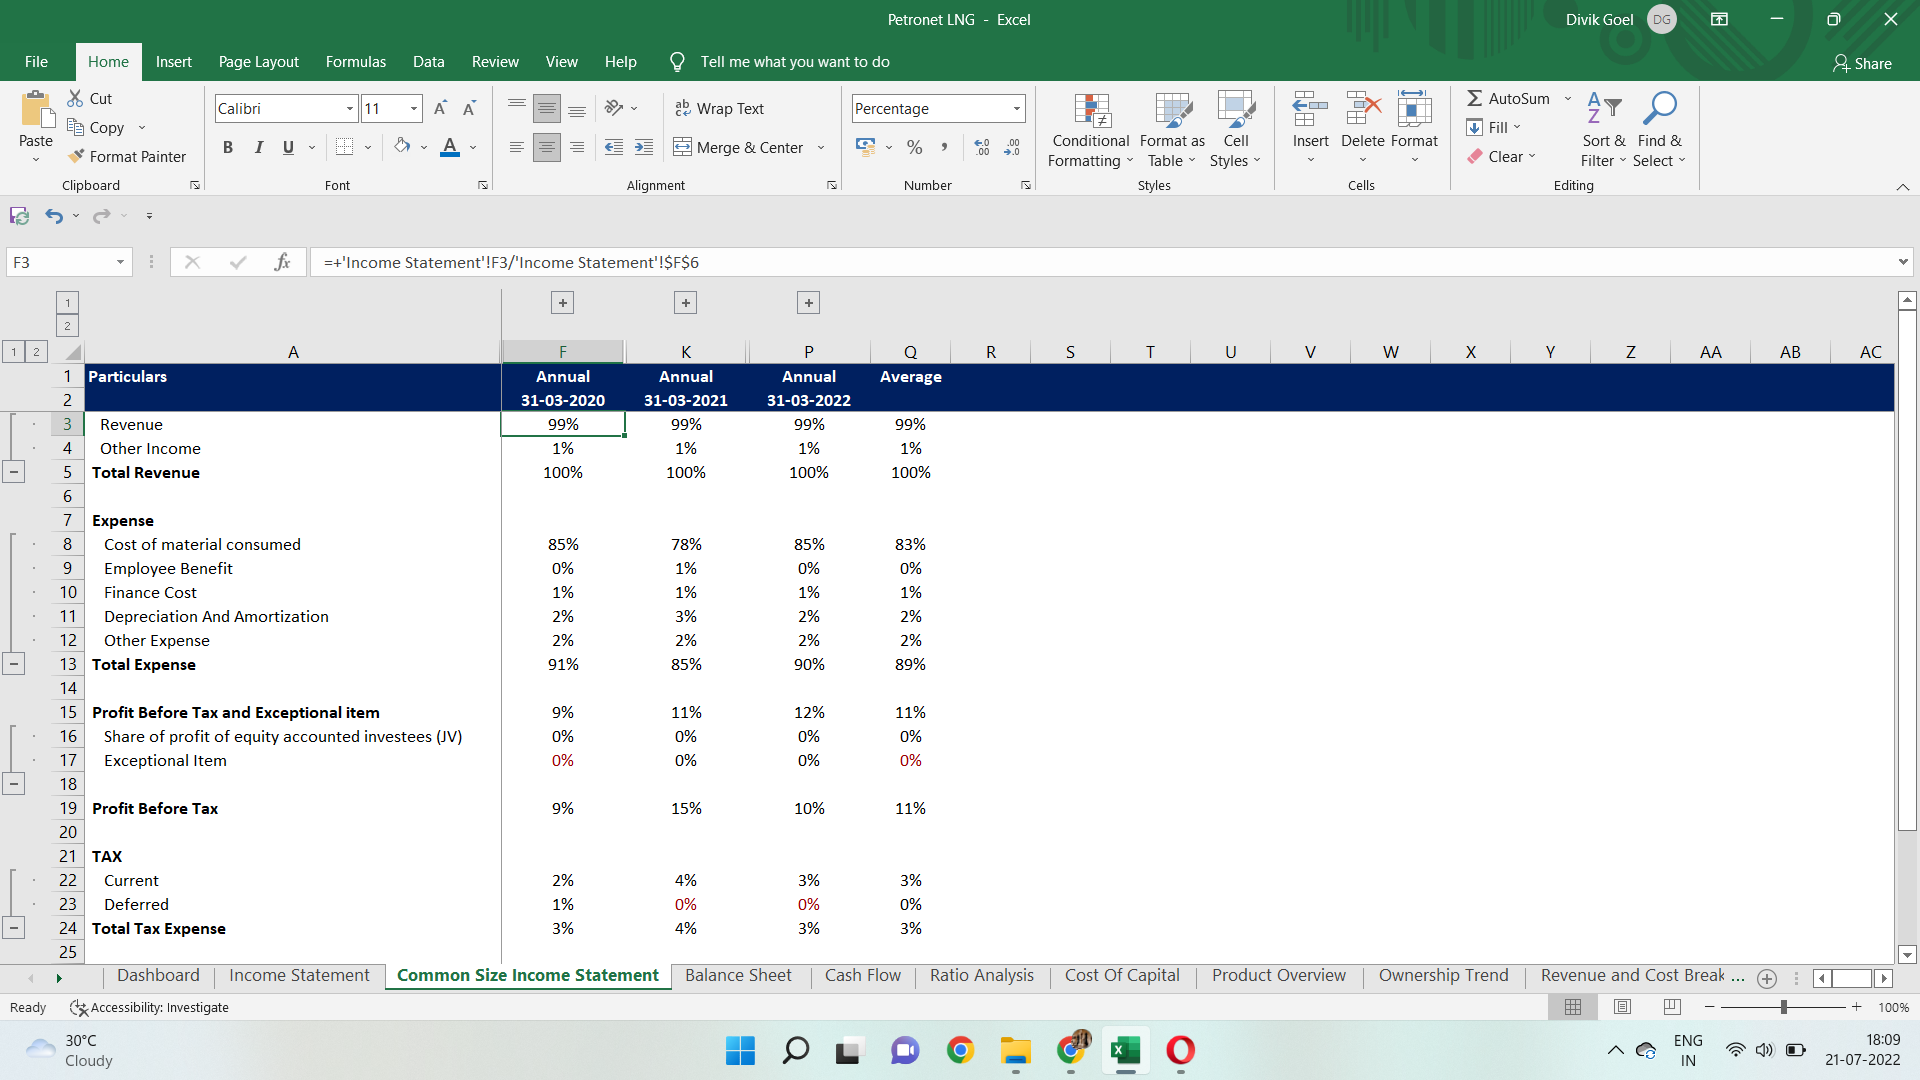Toggle Bold formatting
This screenshot has width=1920, height=1080.
(x=228, y=147)
